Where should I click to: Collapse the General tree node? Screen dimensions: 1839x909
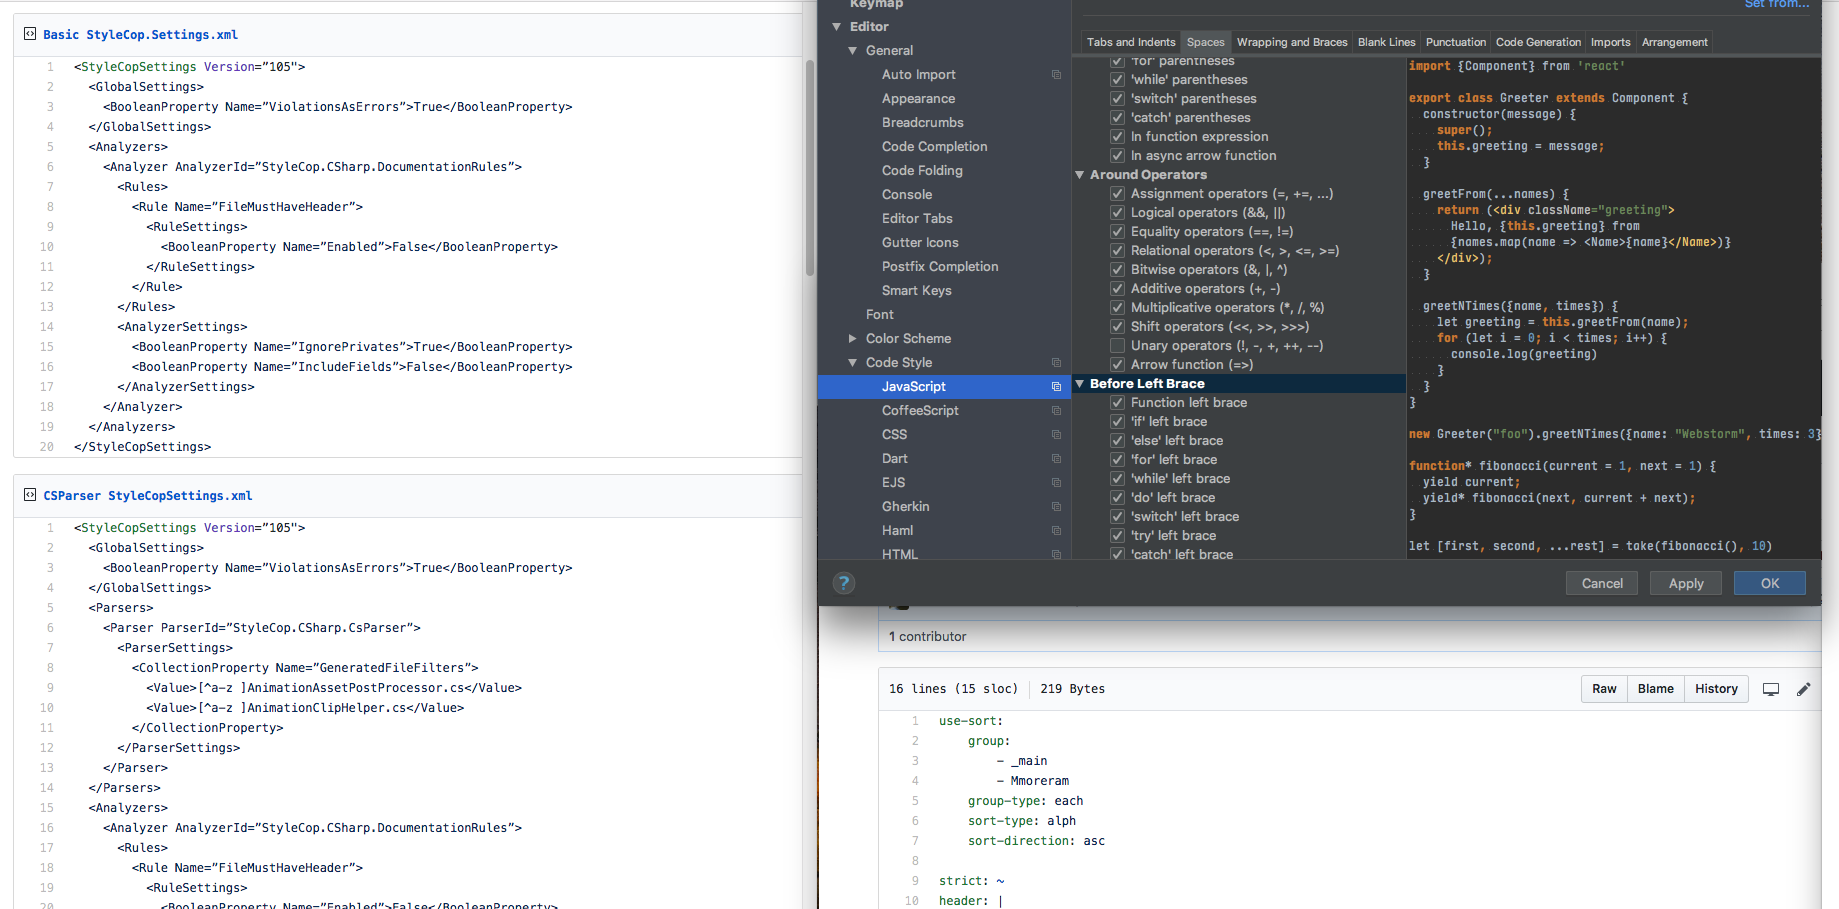click(853, 51)
